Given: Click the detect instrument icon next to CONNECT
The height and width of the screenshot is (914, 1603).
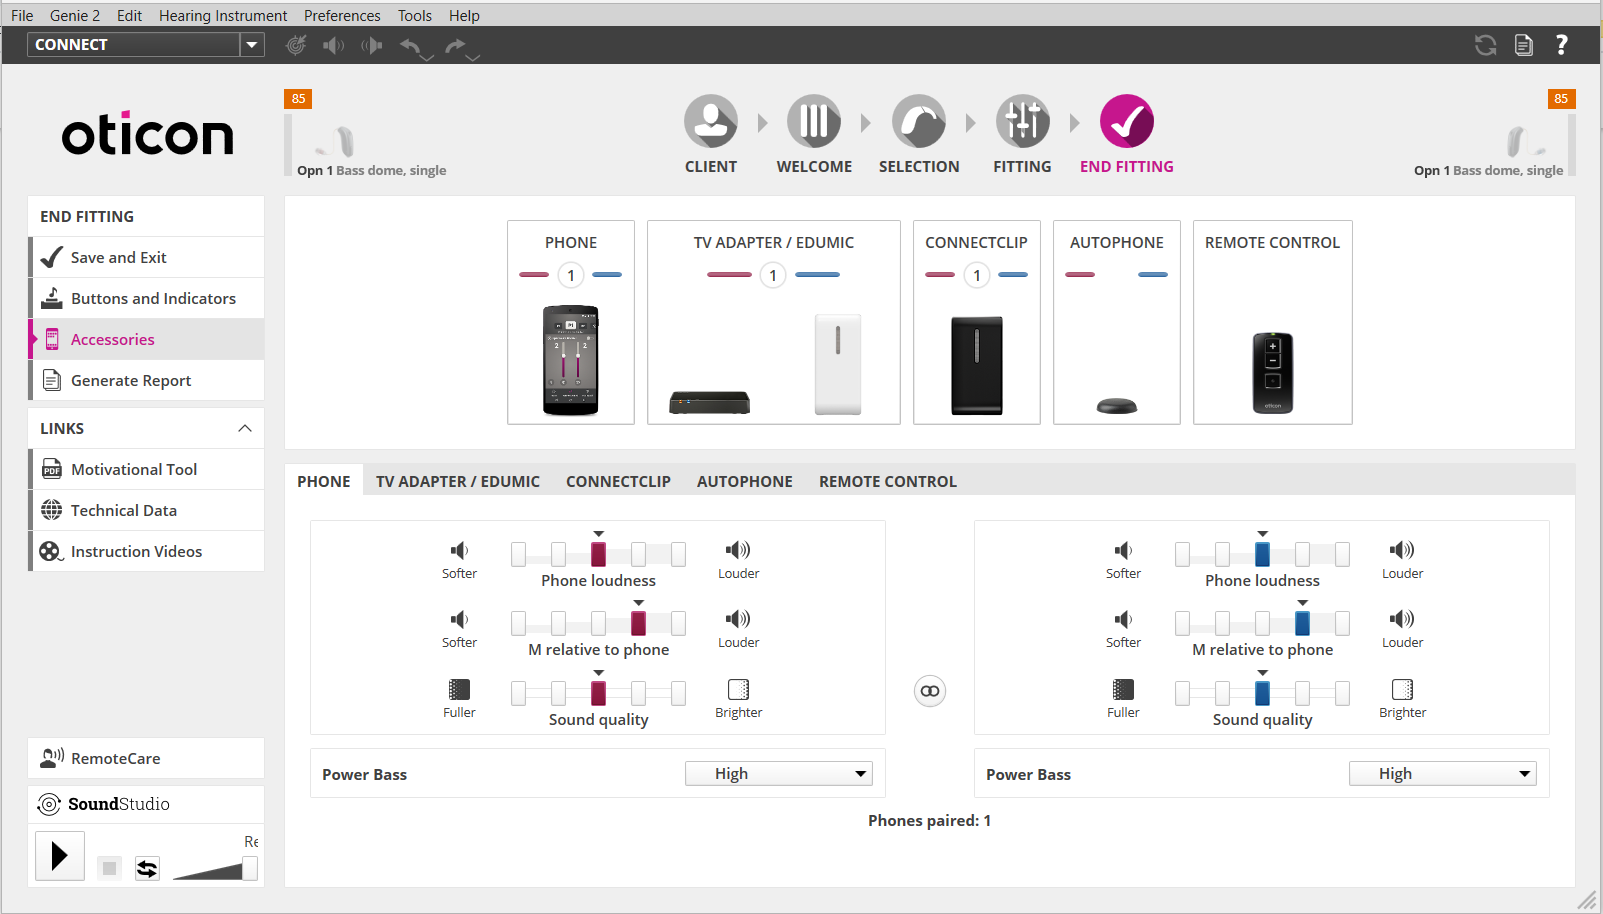Looking at the screenshot, I should pyautogui.click(x=296, y=45).
